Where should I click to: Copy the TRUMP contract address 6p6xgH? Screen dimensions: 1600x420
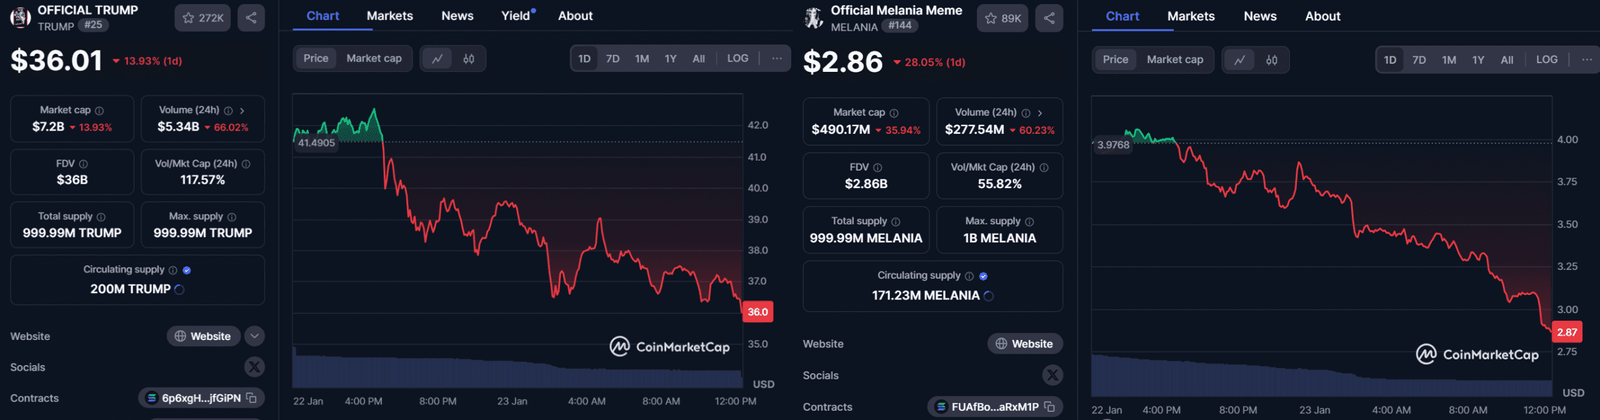coord(252,398)
